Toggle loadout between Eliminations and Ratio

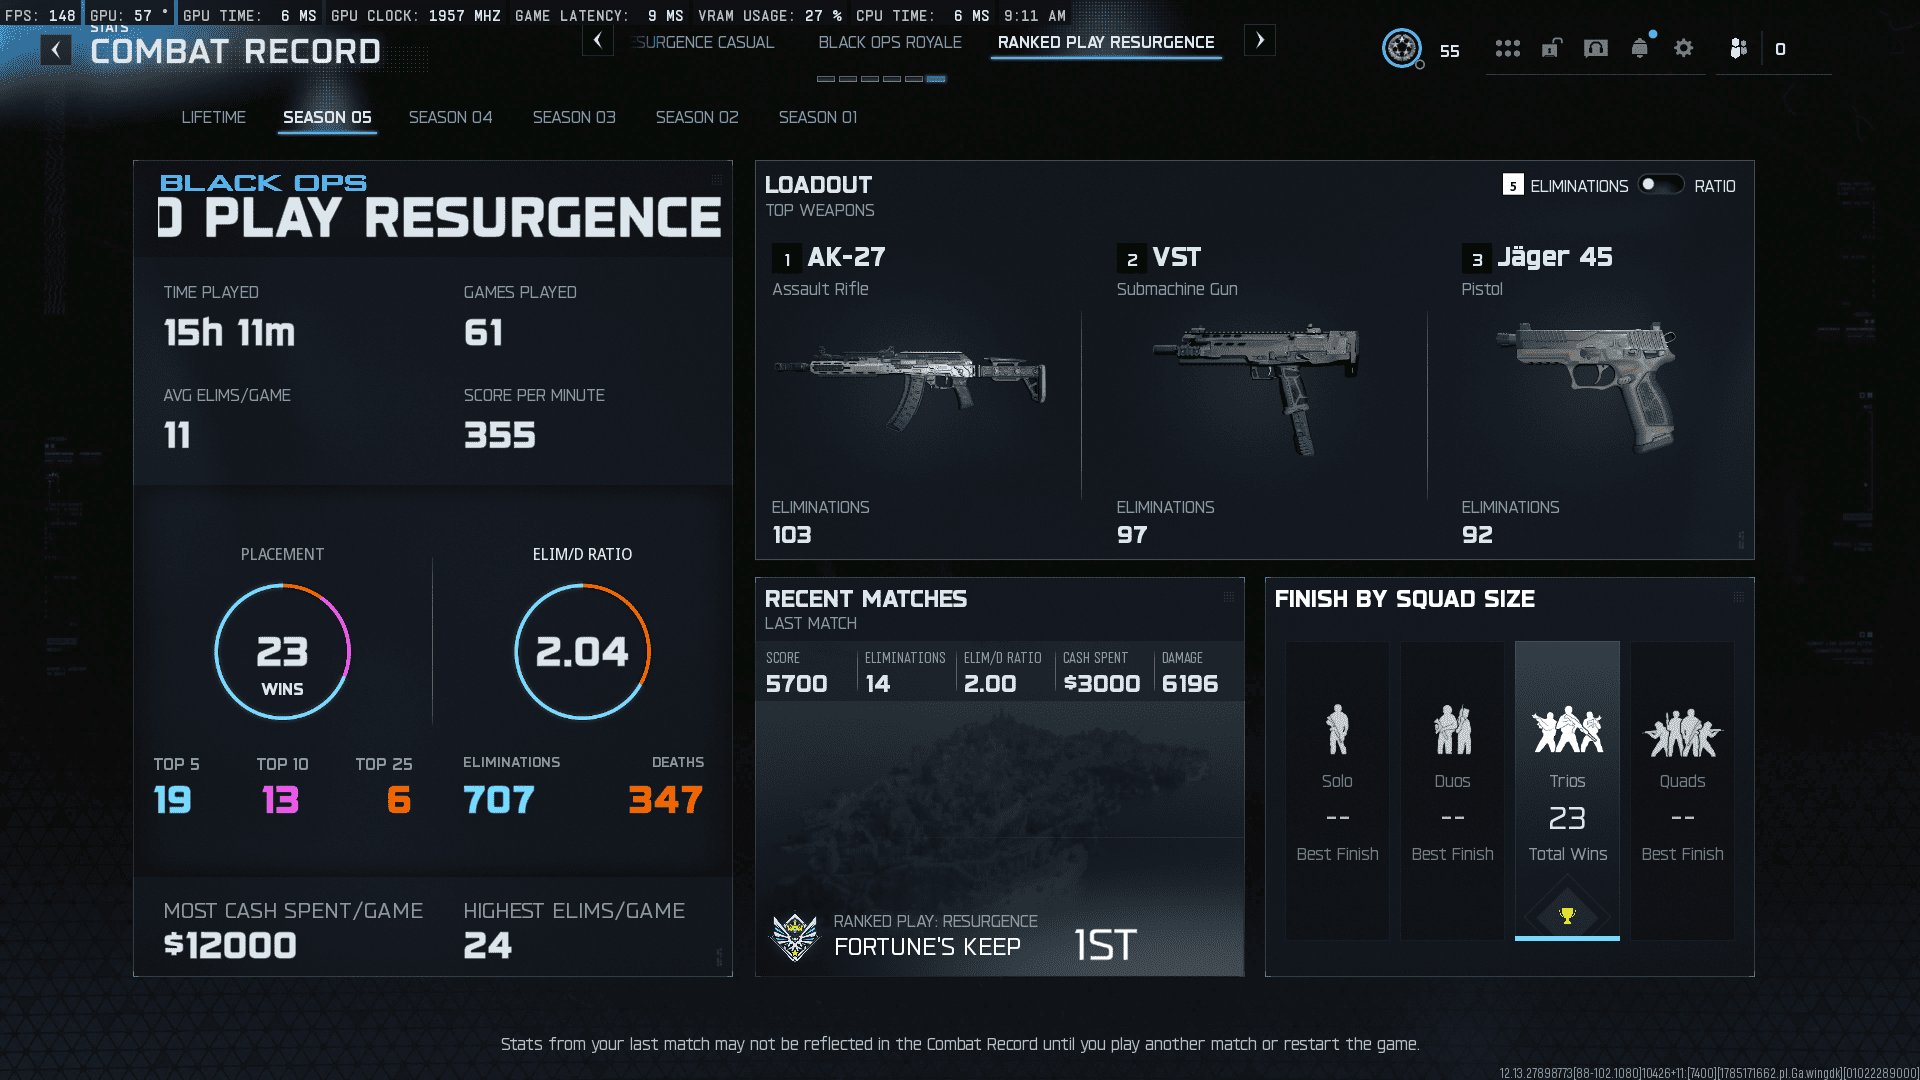tap(1661, 185)
